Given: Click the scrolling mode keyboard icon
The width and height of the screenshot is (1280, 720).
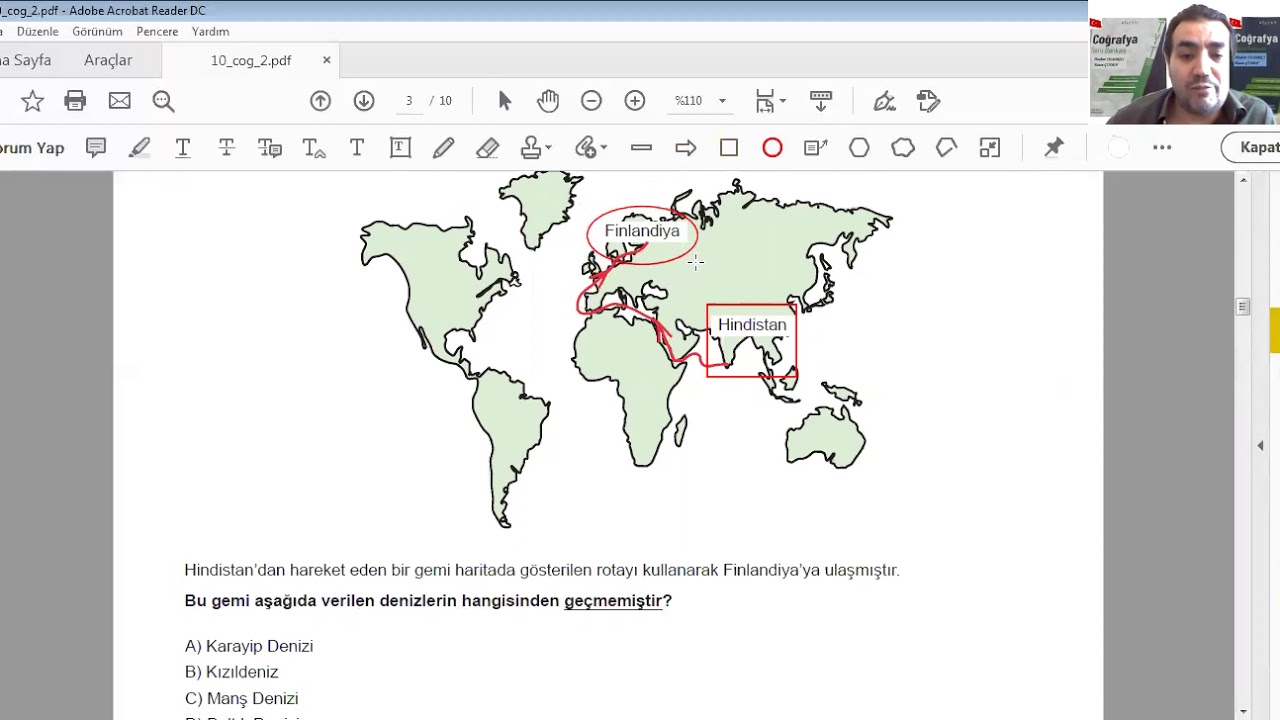Looking at the screenshot, I should coord(821,101).
